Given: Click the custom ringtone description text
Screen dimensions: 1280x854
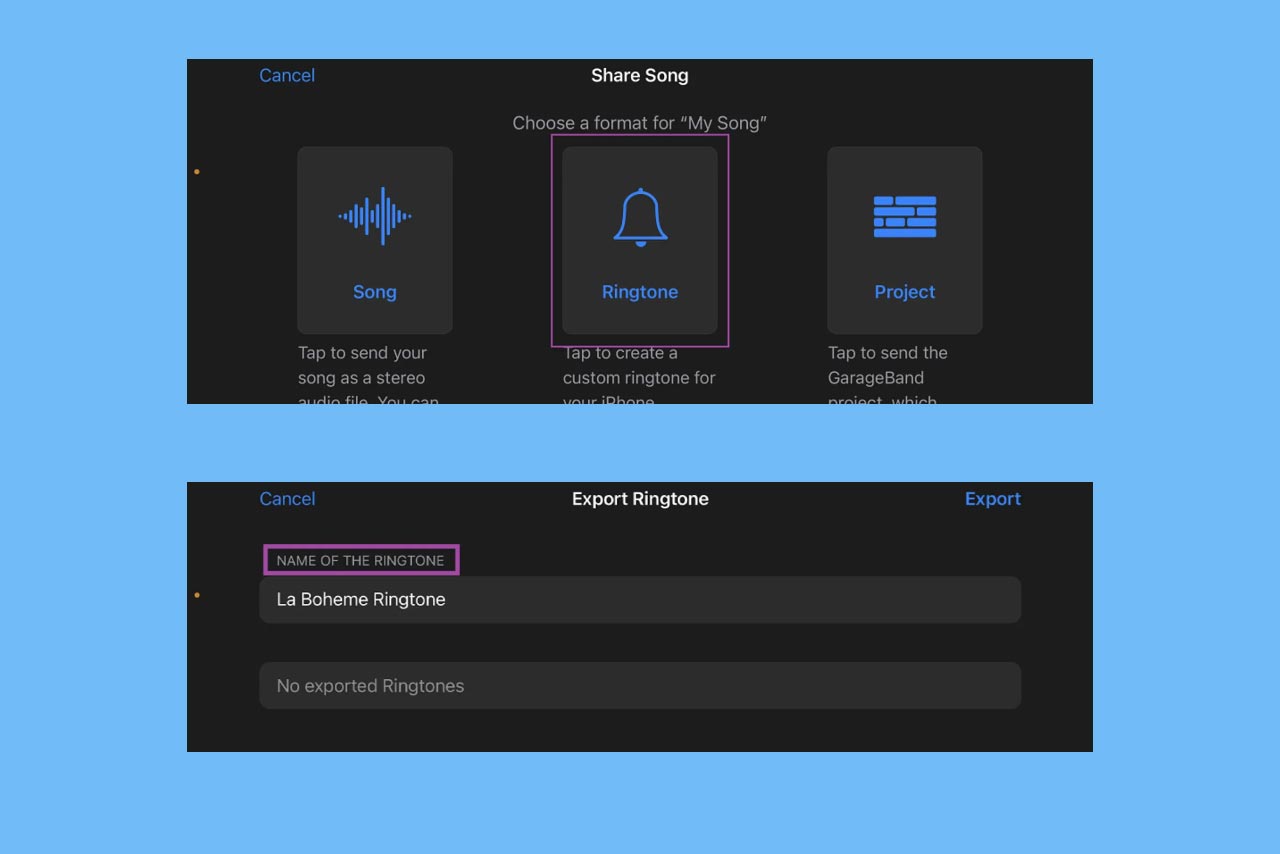Looking at the screenshot, I should pos(638,377).
